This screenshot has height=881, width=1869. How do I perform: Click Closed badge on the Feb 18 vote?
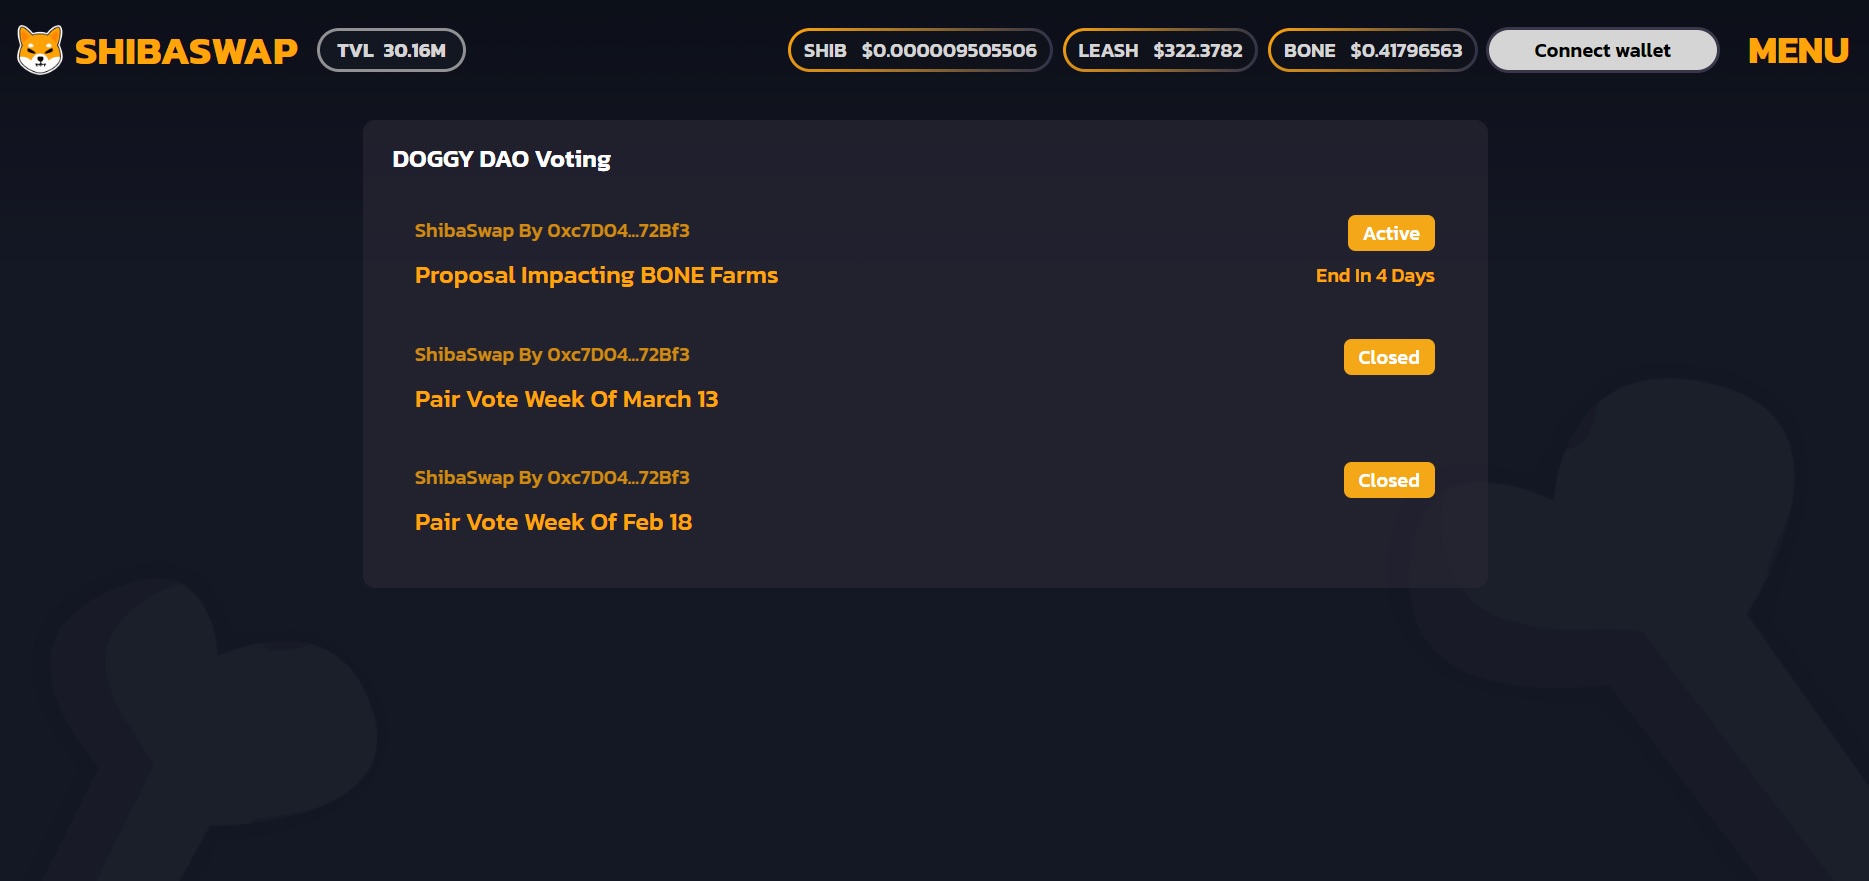click(x=1388, y=480)
